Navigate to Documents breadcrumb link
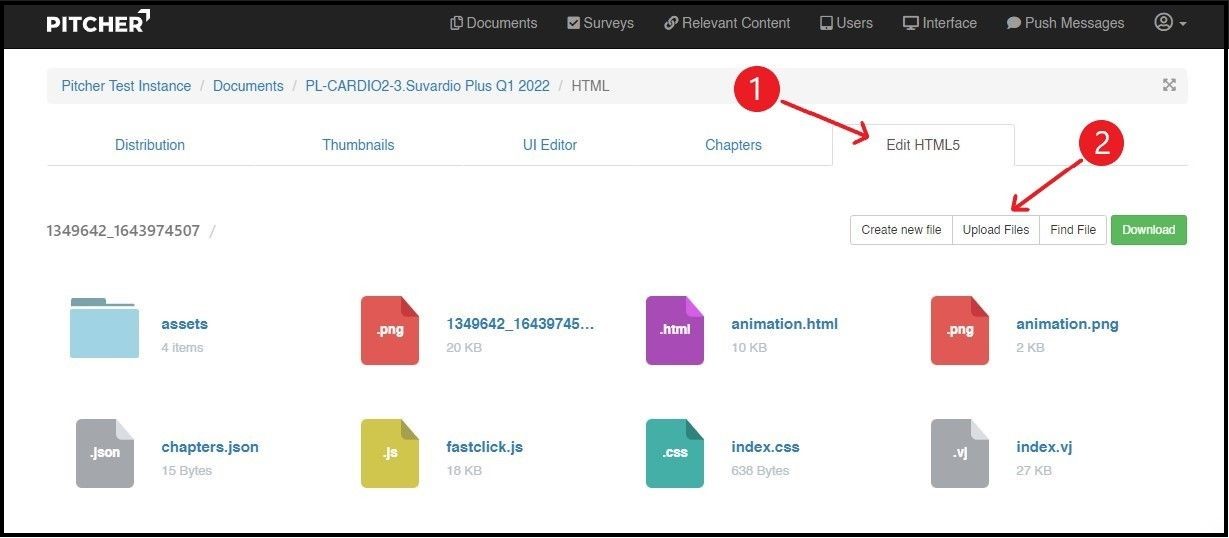The width and height of the screenshot is (1229, 538). pos(248,86)
